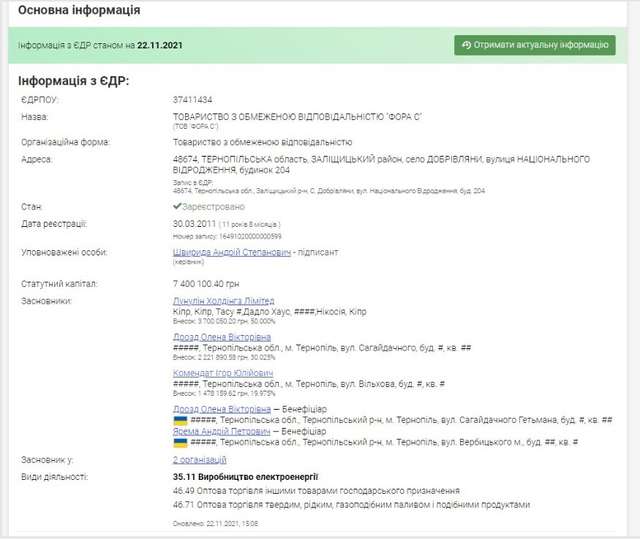The image size is (640, 540).
Task: Click the ЄДРПОУ code 37411434
Action: pyautogui.click(x=194, y=101)
